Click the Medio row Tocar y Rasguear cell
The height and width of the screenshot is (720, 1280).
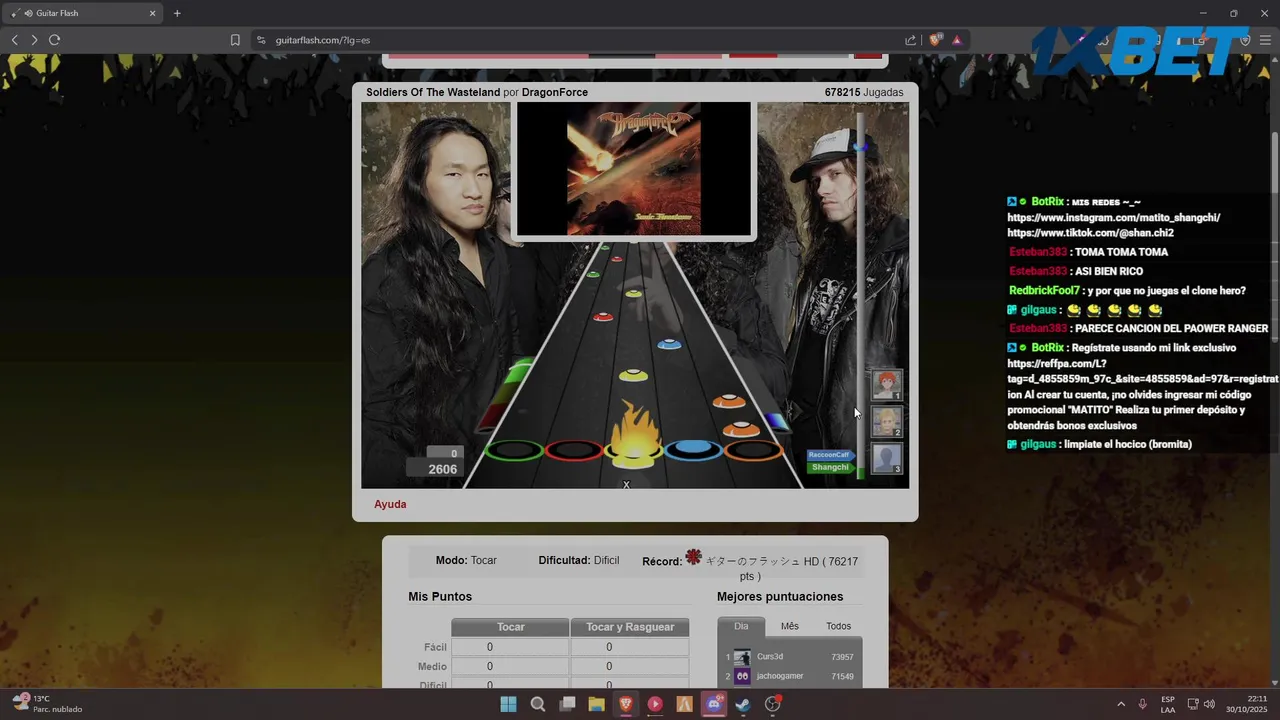630,666
